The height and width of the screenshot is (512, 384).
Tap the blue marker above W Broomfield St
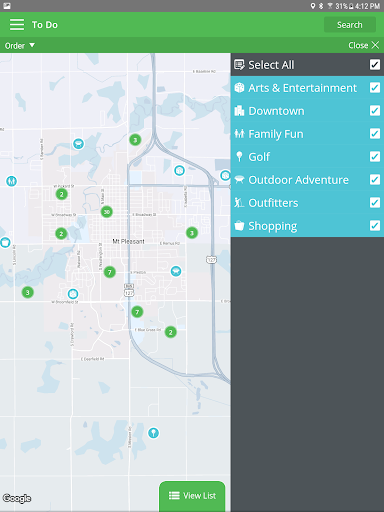(x=73, y=294)
